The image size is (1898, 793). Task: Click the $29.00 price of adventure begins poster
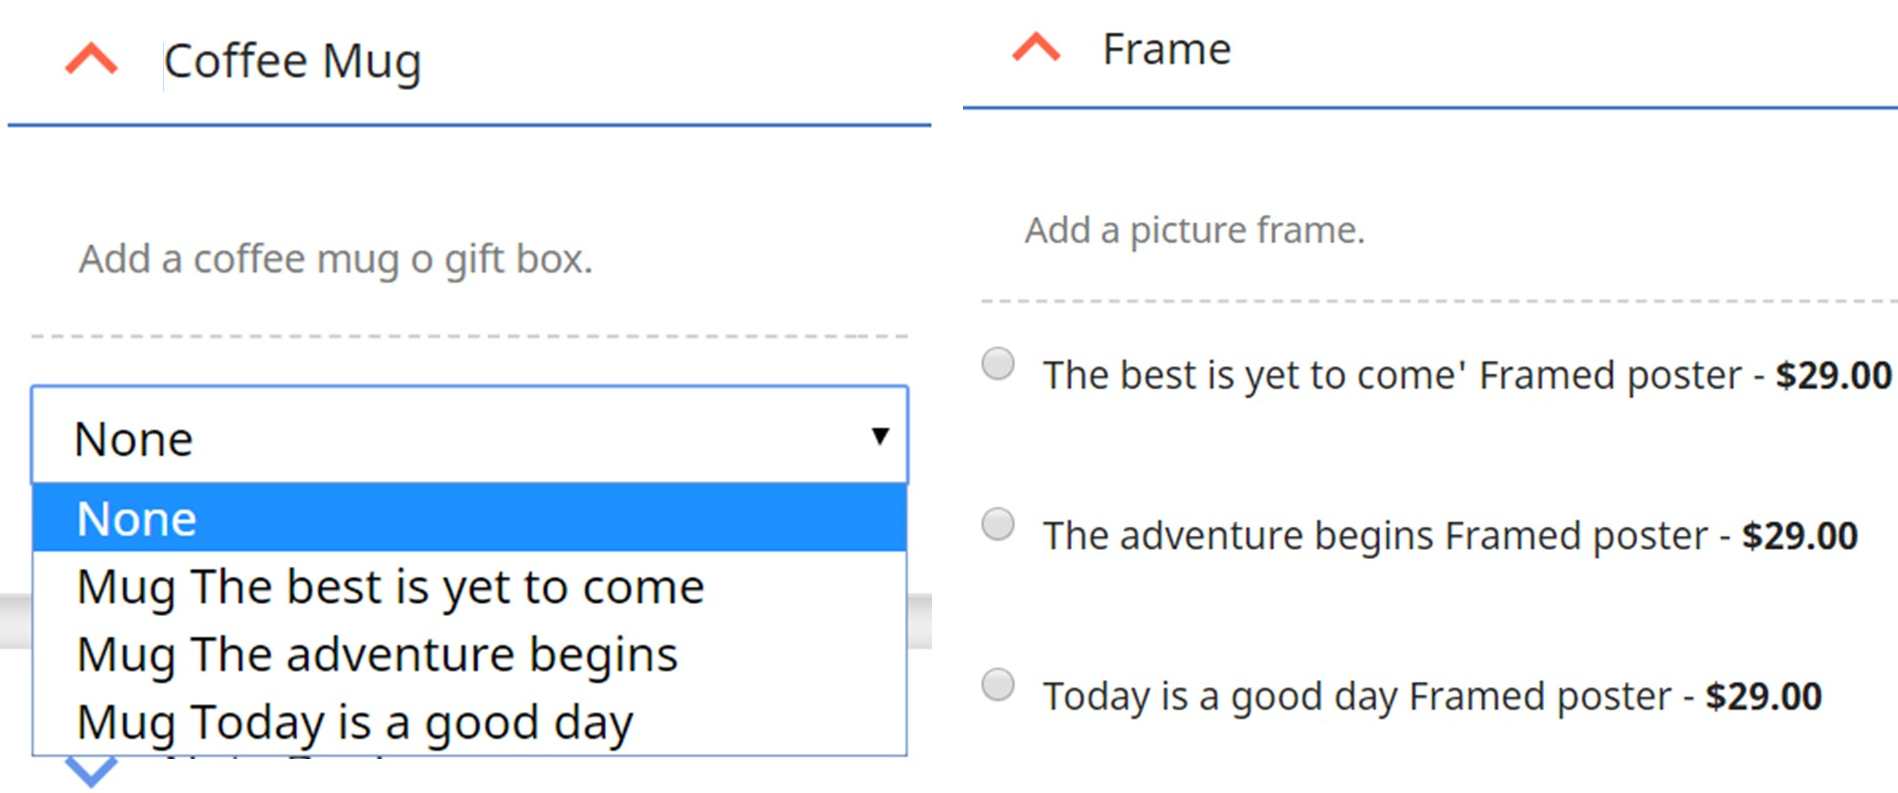pos(1799,536)
